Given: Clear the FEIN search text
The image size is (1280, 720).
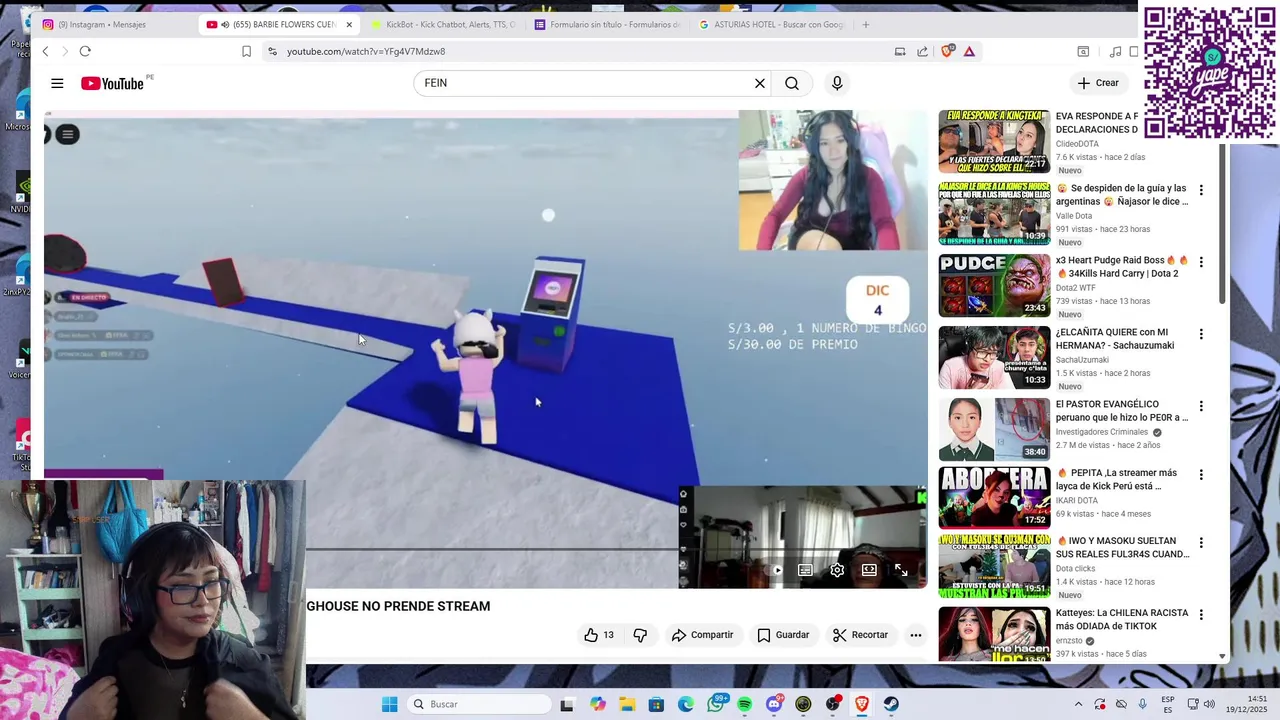Looking at the screenshot, I should (759, 83).
